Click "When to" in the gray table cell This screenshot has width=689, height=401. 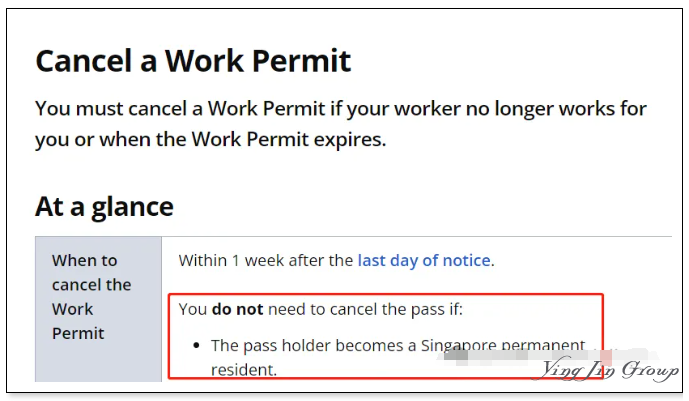pos(84,260)
